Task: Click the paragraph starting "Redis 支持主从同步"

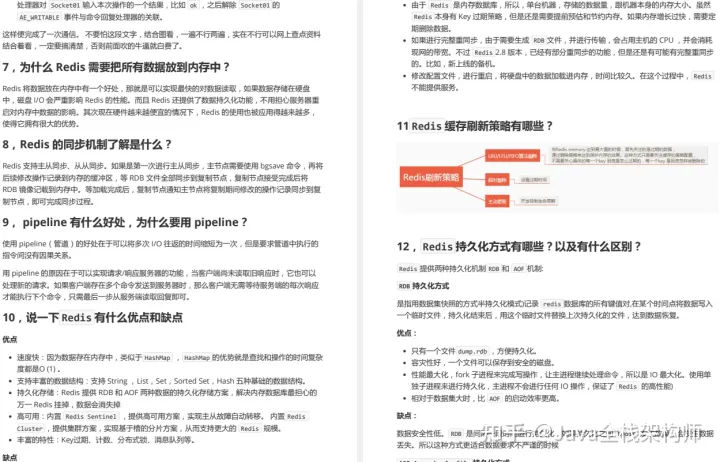Action: (163, 184)
